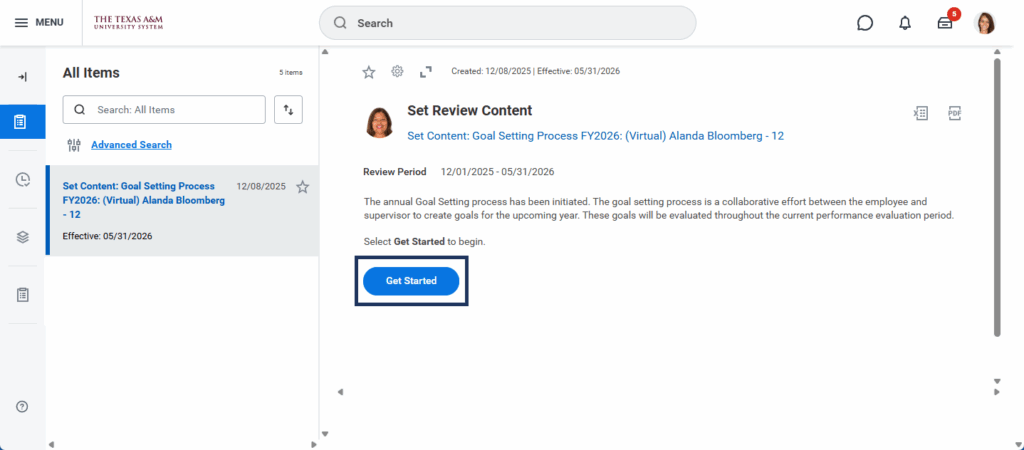1024x450 pixels.
Task: Toggle favorite star in task header
Action: click(369, 72)
